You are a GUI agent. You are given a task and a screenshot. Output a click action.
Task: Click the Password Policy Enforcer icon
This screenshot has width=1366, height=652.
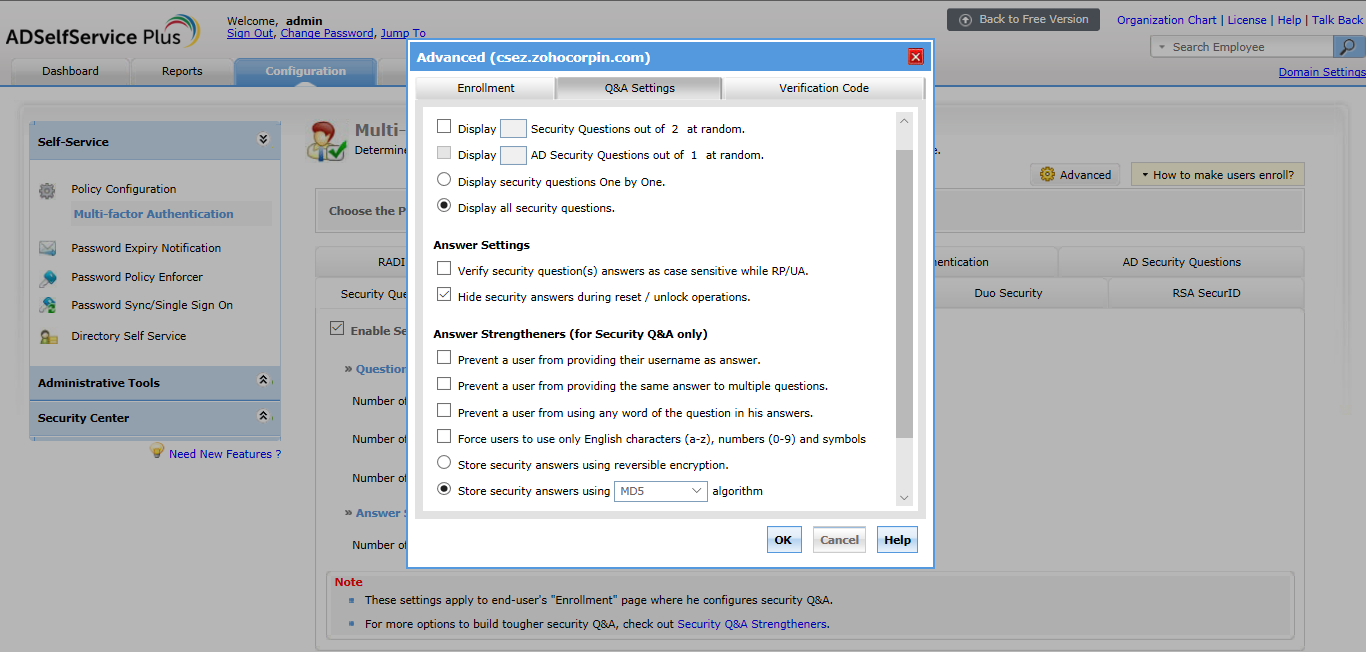click(47, 277)
